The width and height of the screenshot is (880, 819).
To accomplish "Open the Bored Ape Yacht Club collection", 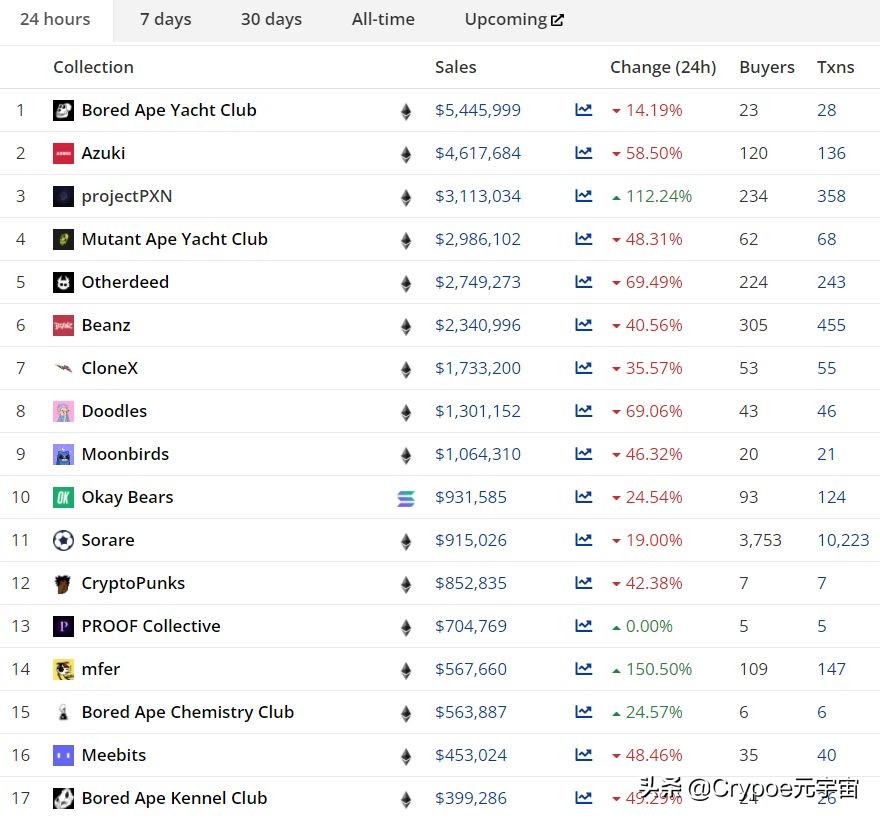I will click(x=169, y=110).
